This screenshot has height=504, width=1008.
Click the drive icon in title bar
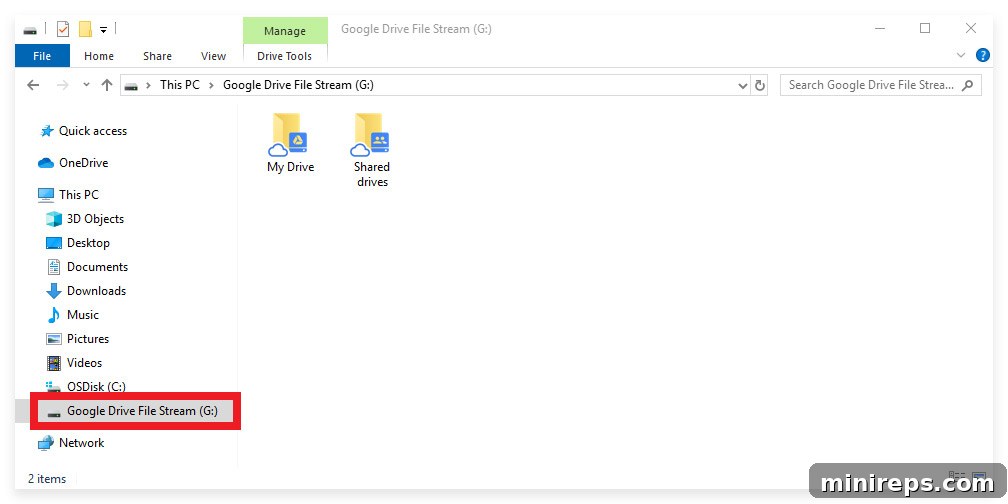pos(30,30)
